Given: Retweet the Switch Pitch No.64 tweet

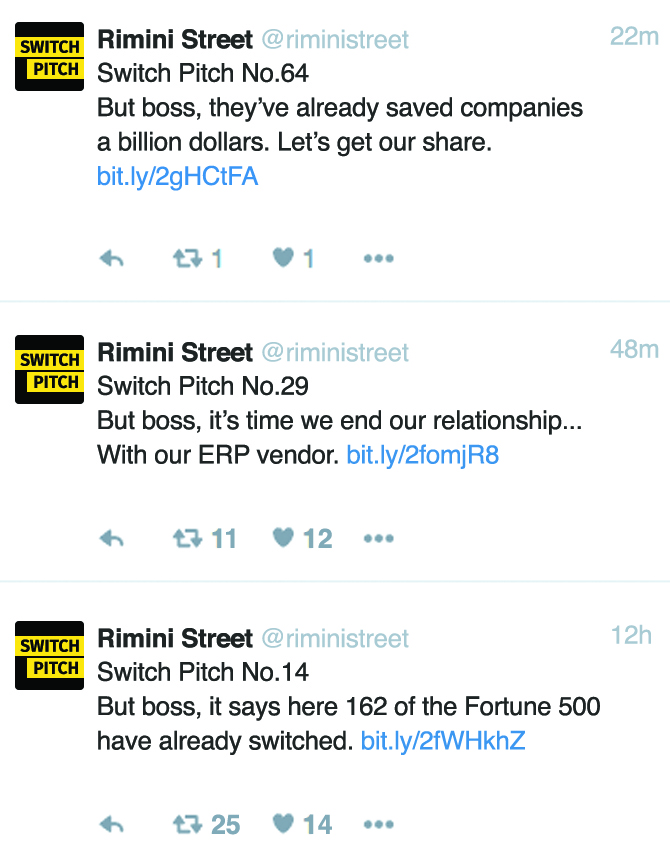Looking at the screenshot, I should coord(188,258).
